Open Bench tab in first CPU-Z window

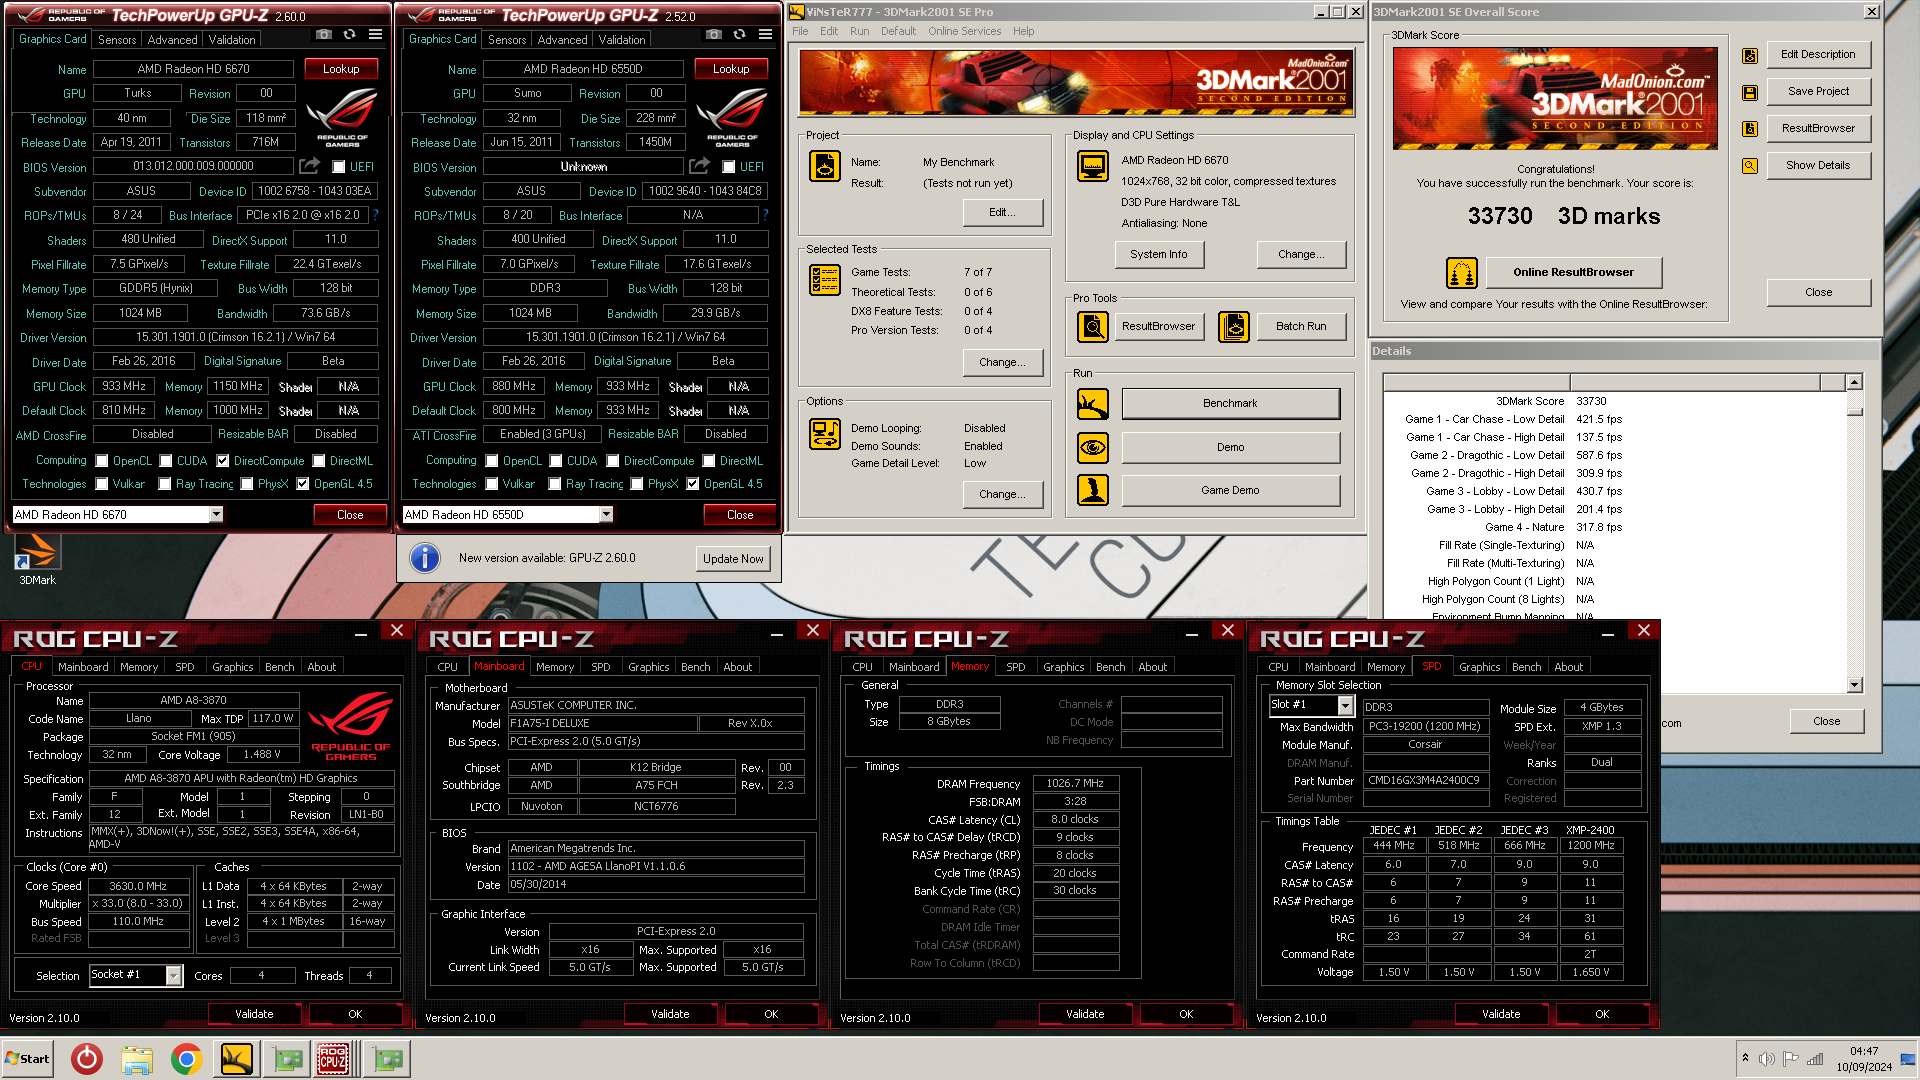[280, 667]
